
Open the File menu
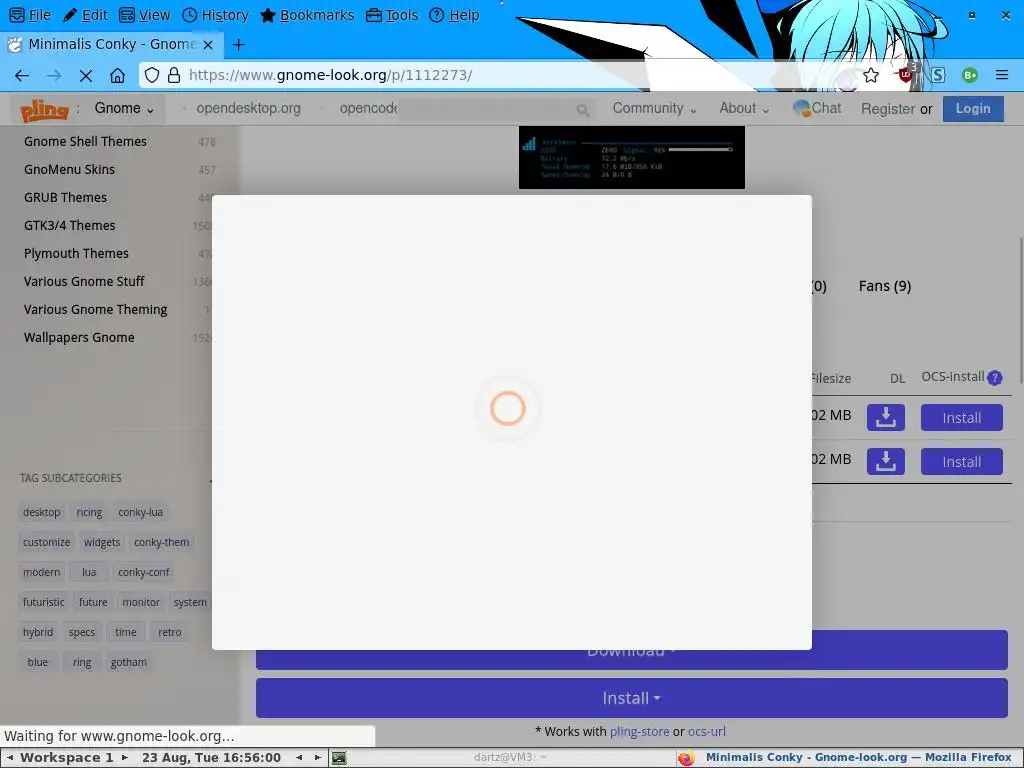pyautogui.click(x=30, y=15)
